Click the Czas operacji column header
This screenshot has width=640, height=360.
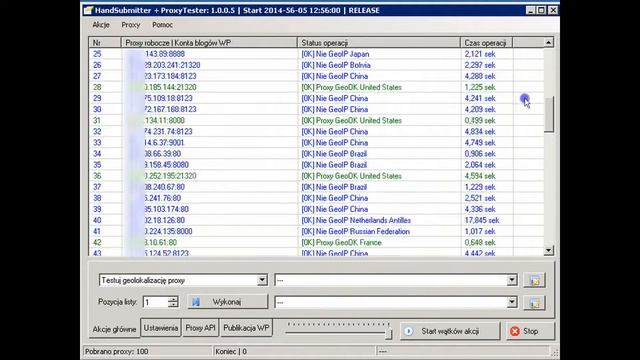pyautogui.click(x=487, y=42)
